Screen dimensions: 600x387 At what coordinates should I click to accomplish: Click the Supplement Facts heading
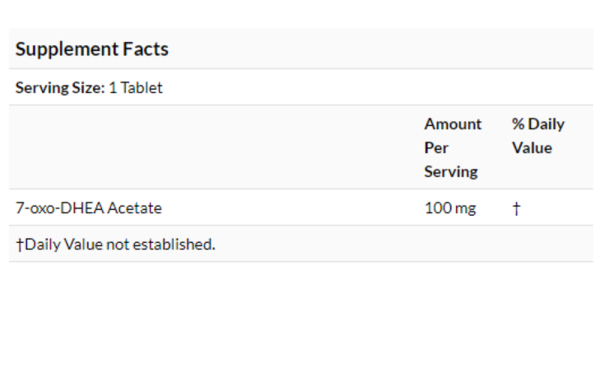point(92,49)
